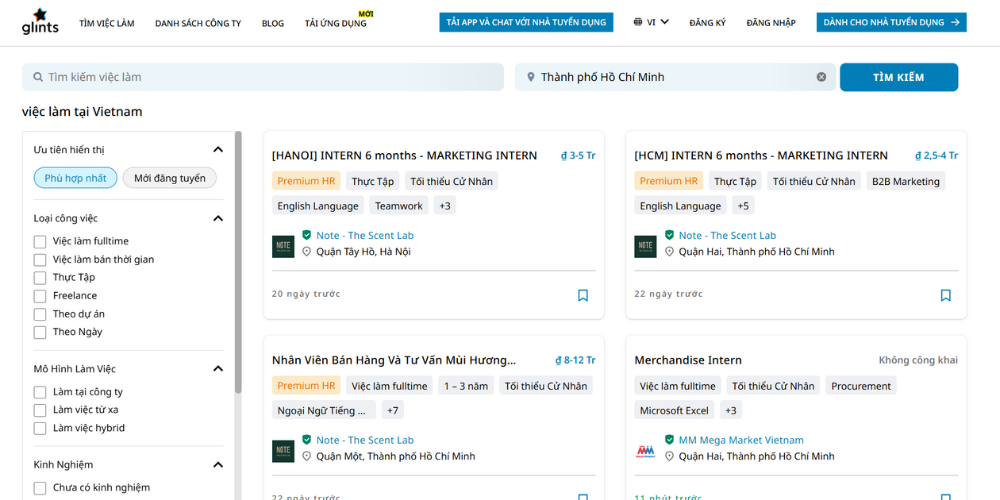Clear the Thành phố Hồ Chí Minh location
Viewport: 1000px width, 500px height.
(821, 77)
